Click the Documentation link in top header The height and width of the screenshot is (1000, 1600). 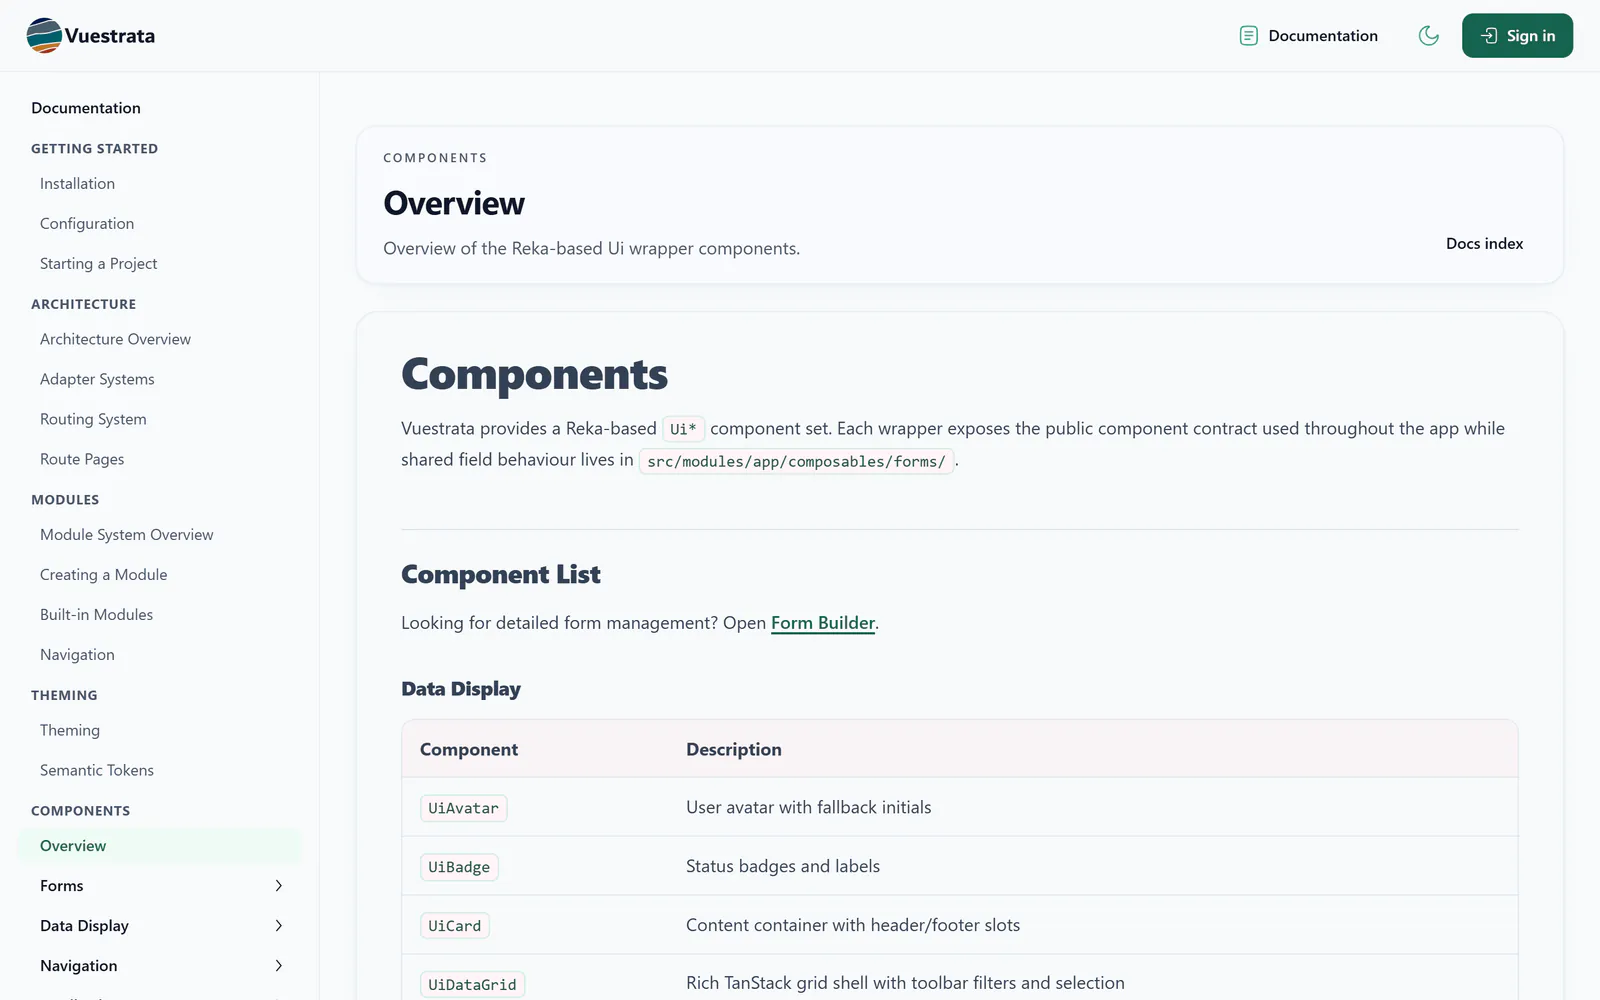1323,36
